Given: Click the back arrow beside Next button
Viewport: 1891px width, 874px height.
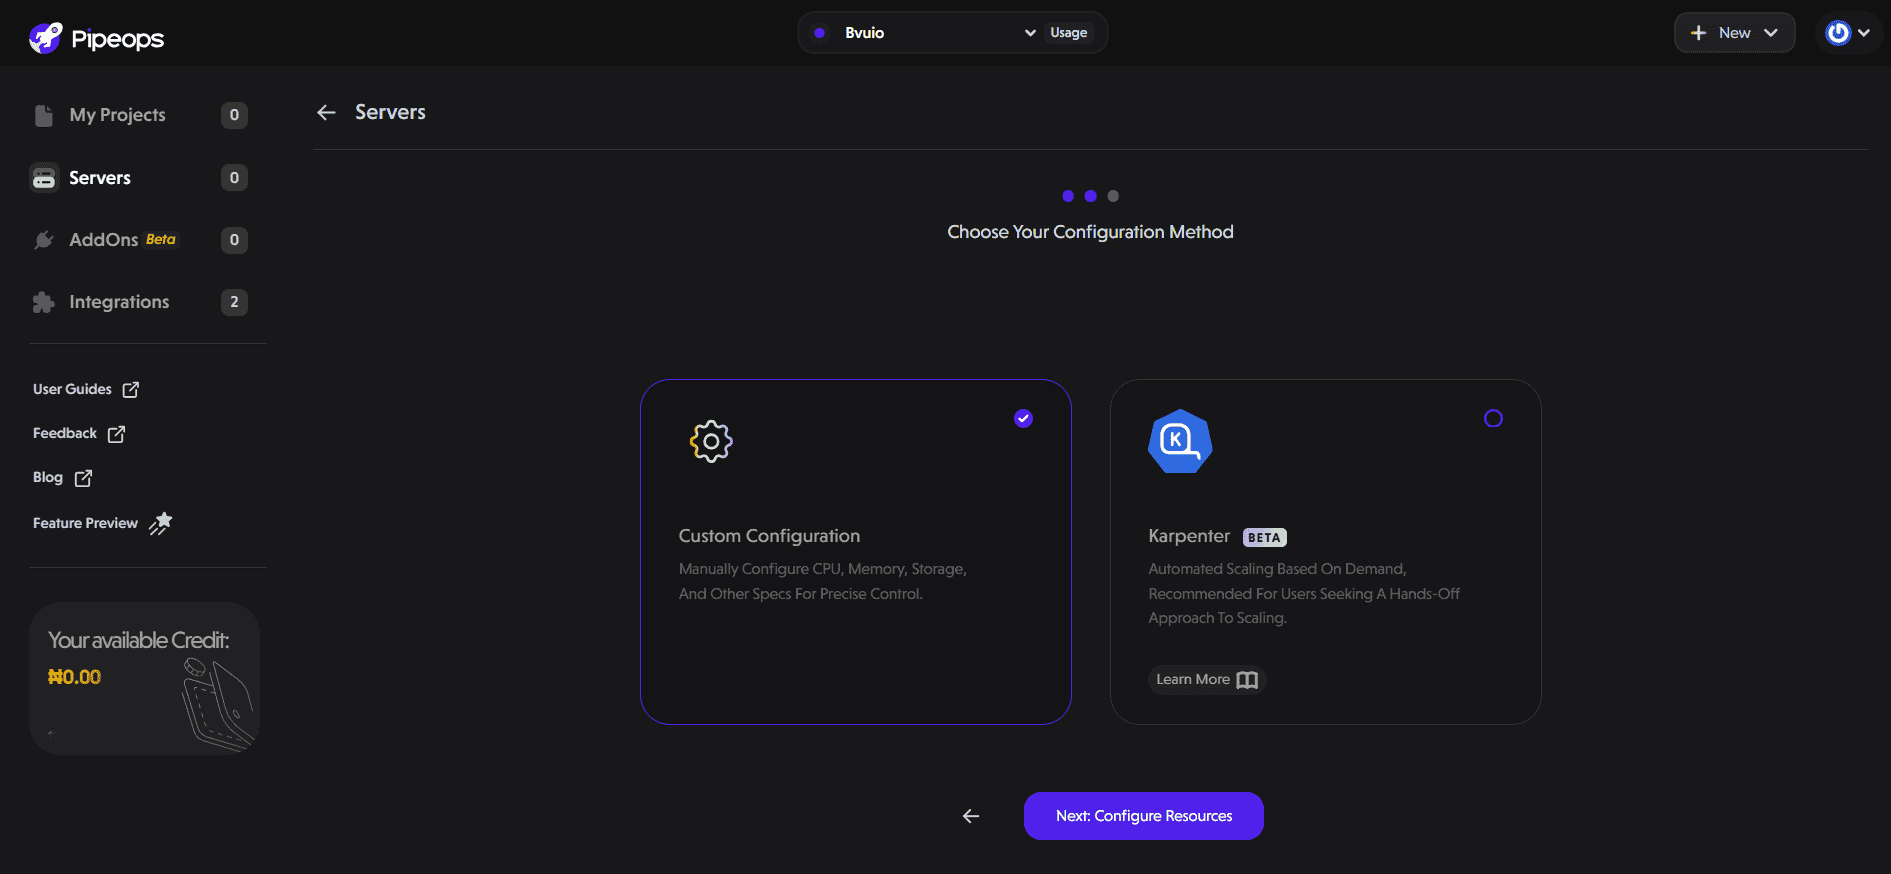Looking at the screenshot, I should point(970,816).
